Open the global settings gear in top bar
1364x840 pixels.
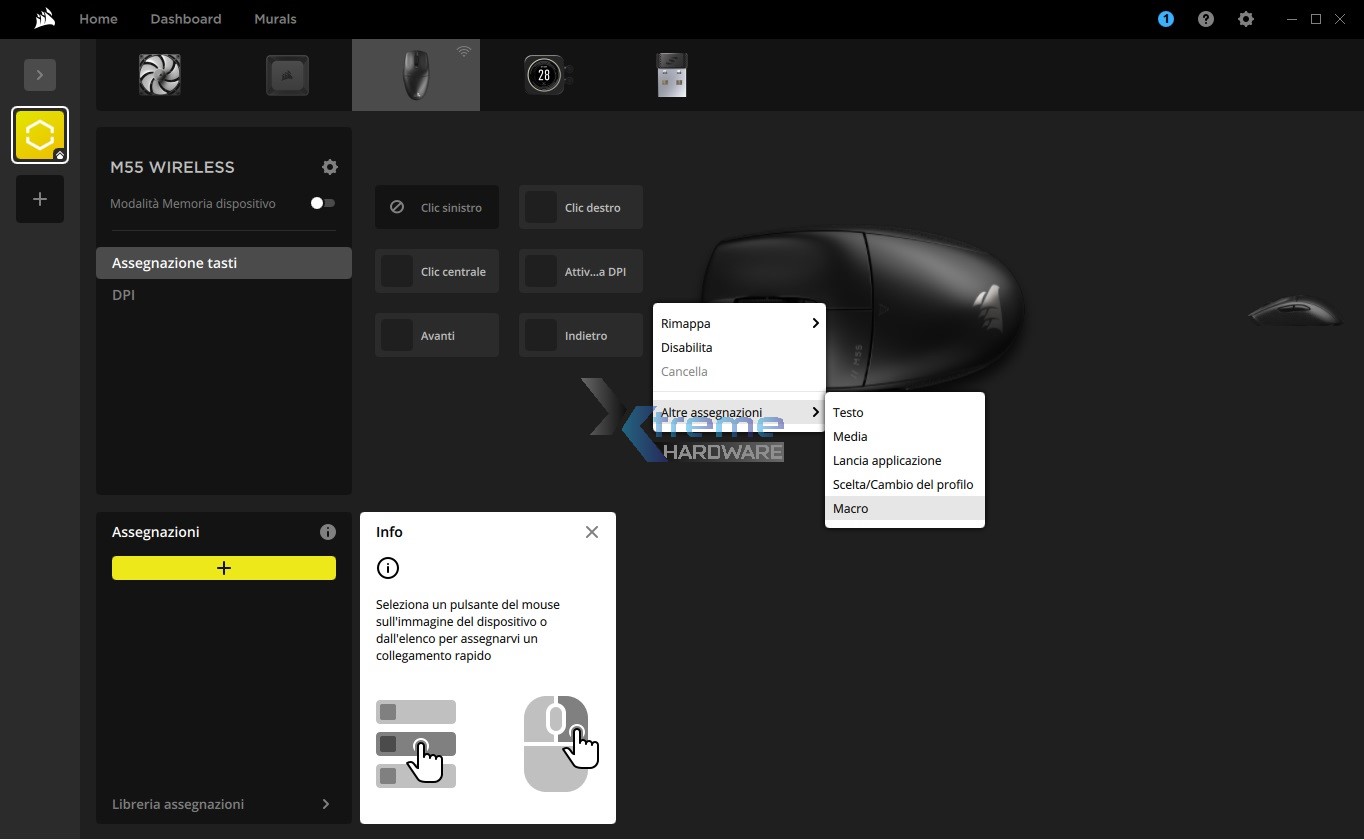coord(1246,19)
